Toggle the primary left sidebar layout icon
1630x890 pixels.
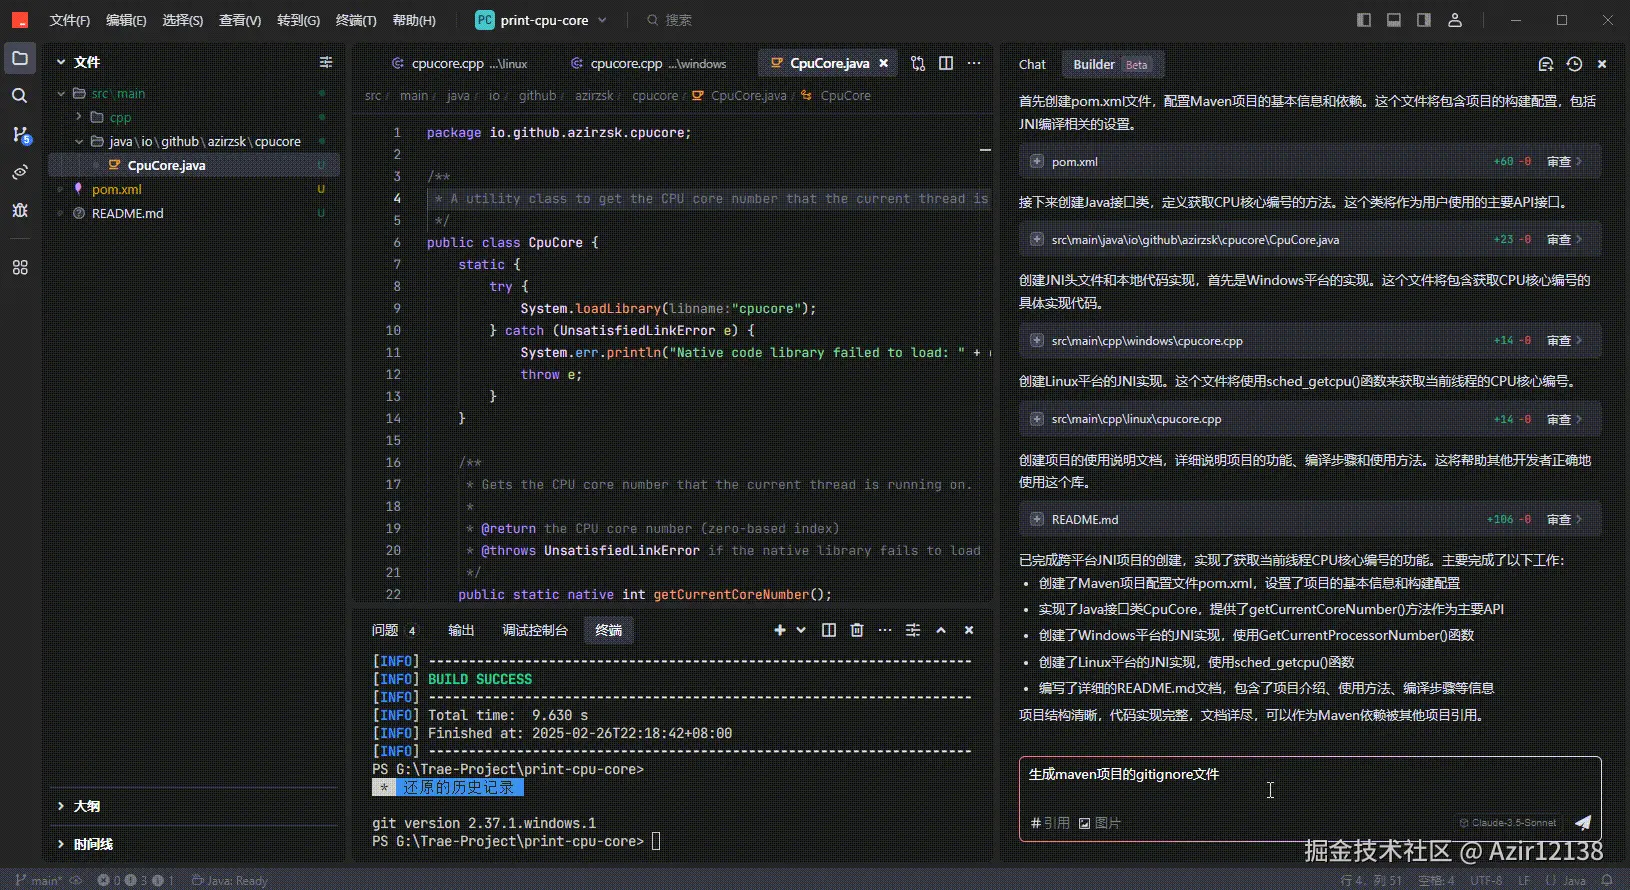pos(1364,20)
